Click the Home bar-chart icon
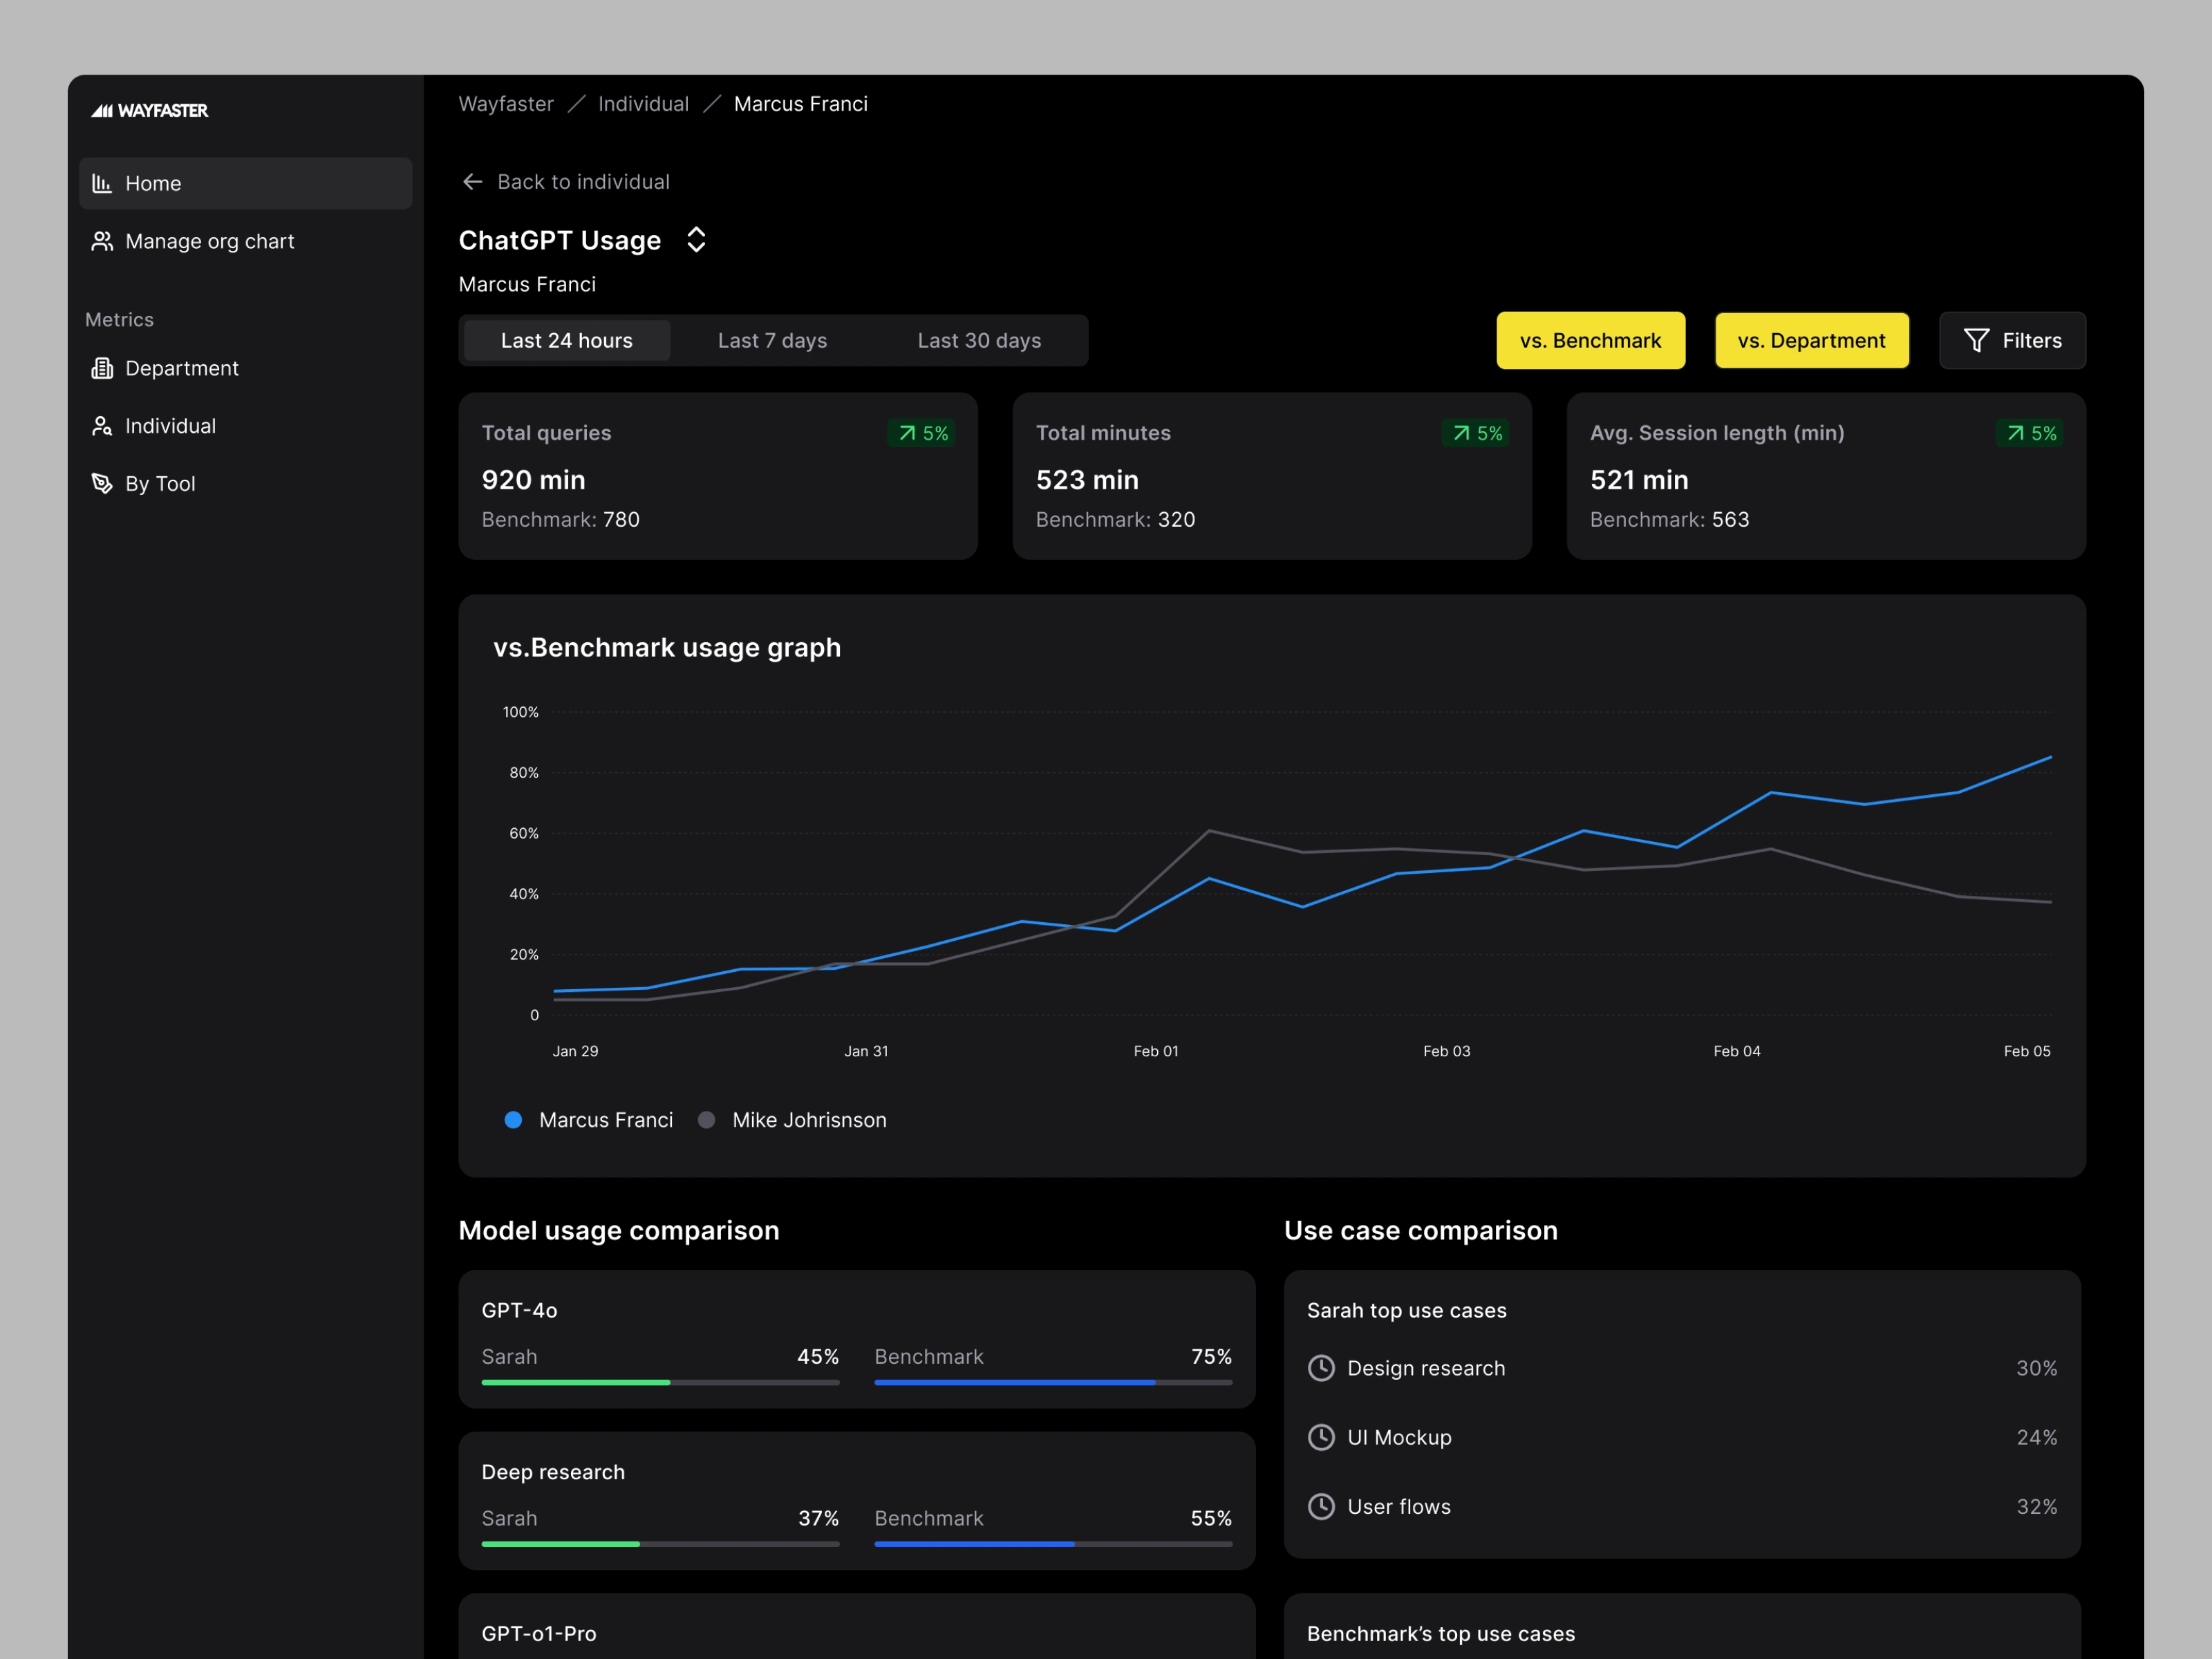This screenshot has height=1659, width=2212. coord(101,183)
